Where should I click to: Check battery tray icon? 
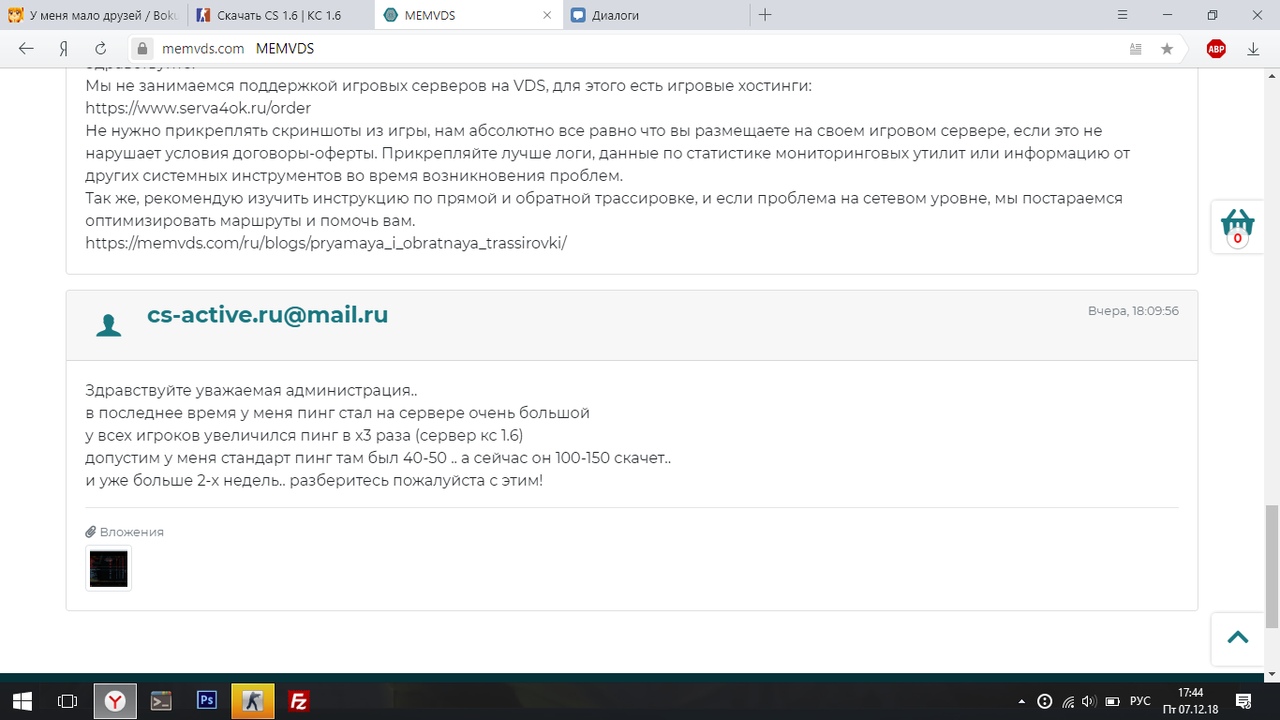point(1112,701)
